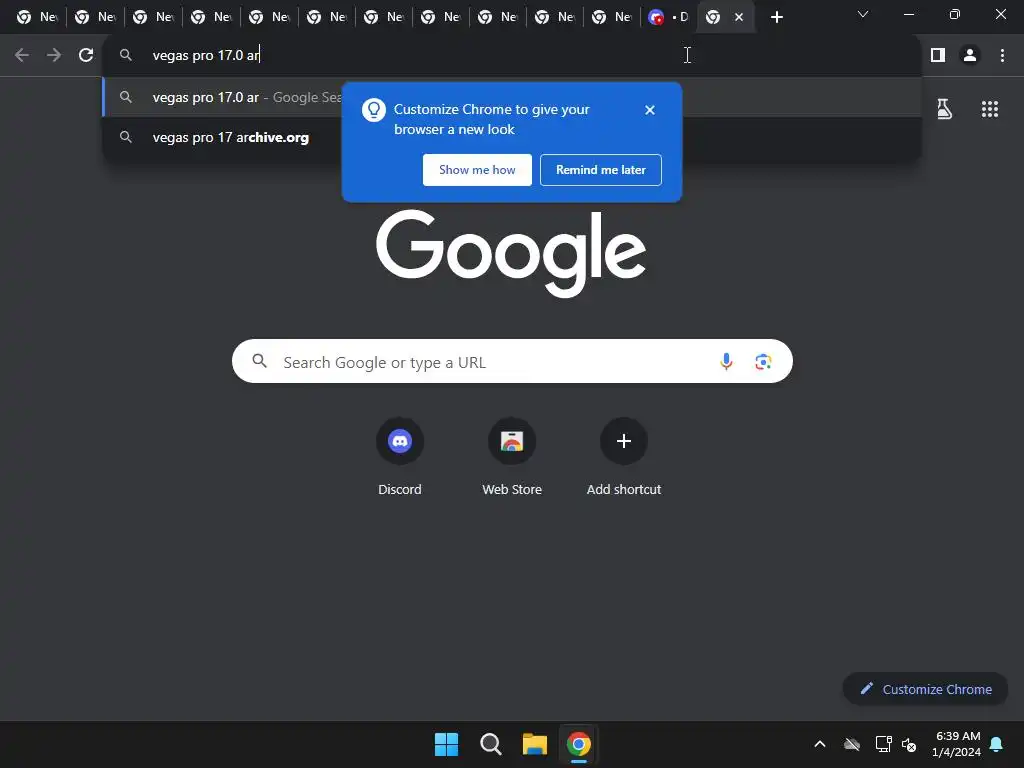The image size is (1024, 768).
Task: Open the Web Store shortcut
Action: click(512, 456)
